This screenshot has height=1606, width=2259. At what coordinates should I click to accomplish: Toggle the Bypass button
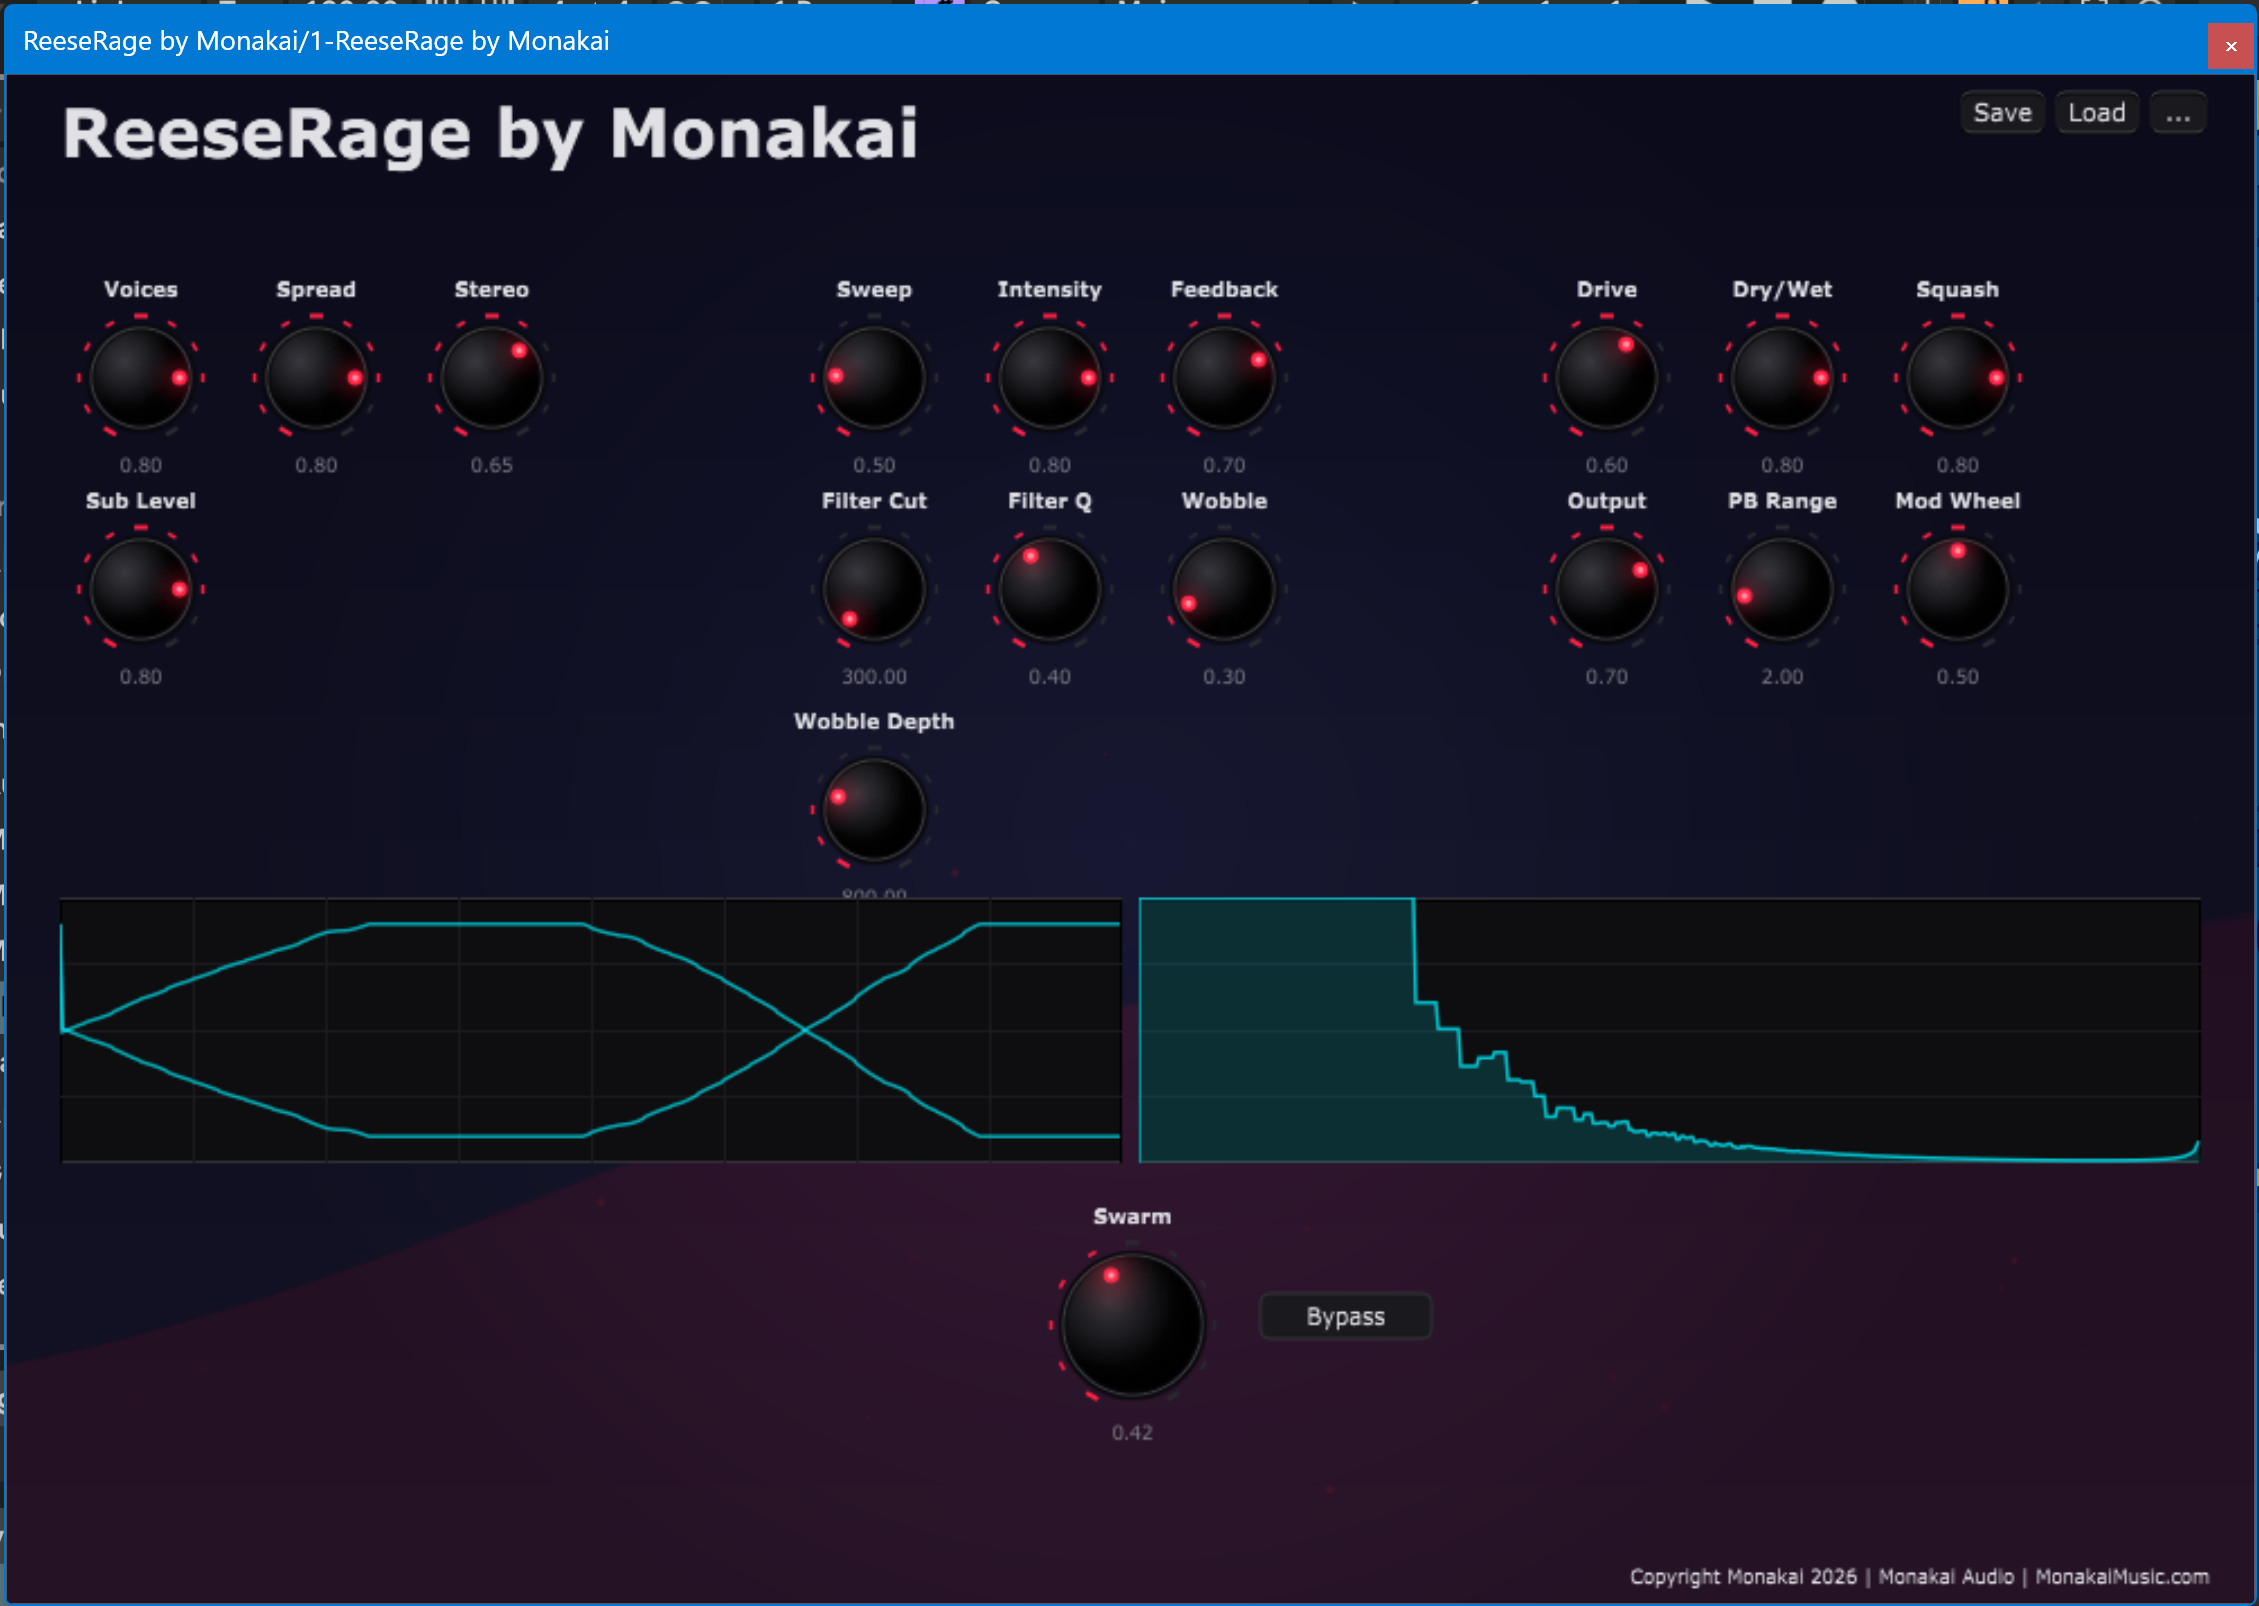pyautogui.click(x=1345, y=1316)
